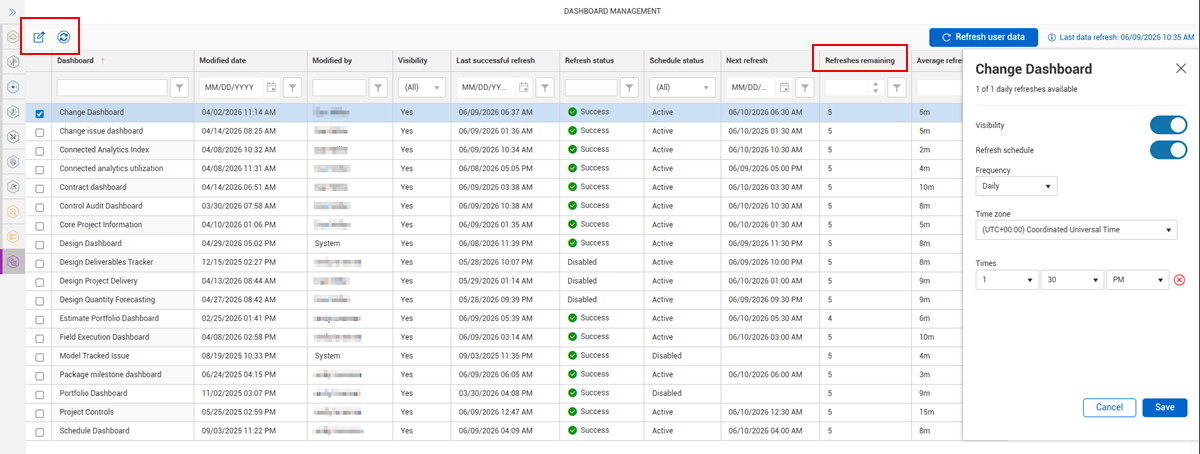The width and height of the screenshot is (1200, 454).
Task: Open the Refresh status column filter funnel icon
Action: pyautogui.click(x=630, y=88)
